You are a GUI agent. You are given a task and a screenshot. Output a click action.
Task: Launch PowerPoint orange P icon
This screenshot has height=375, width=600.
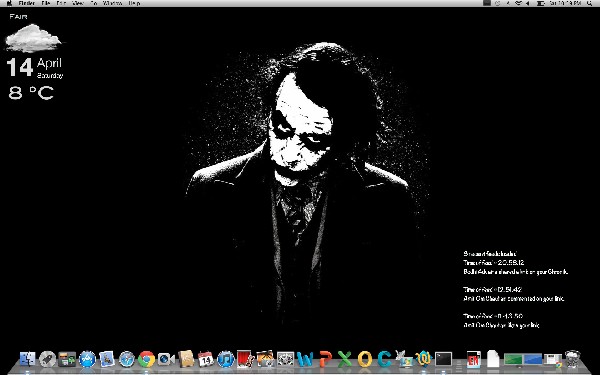coord(325,359)
